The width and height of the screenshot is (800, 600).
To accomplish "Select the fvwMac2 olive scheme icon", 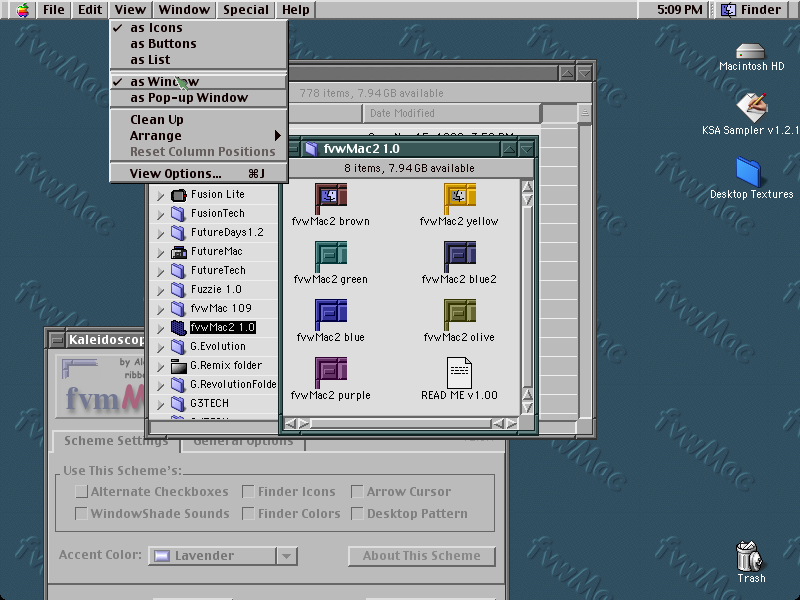I will (x=460, y=314).
